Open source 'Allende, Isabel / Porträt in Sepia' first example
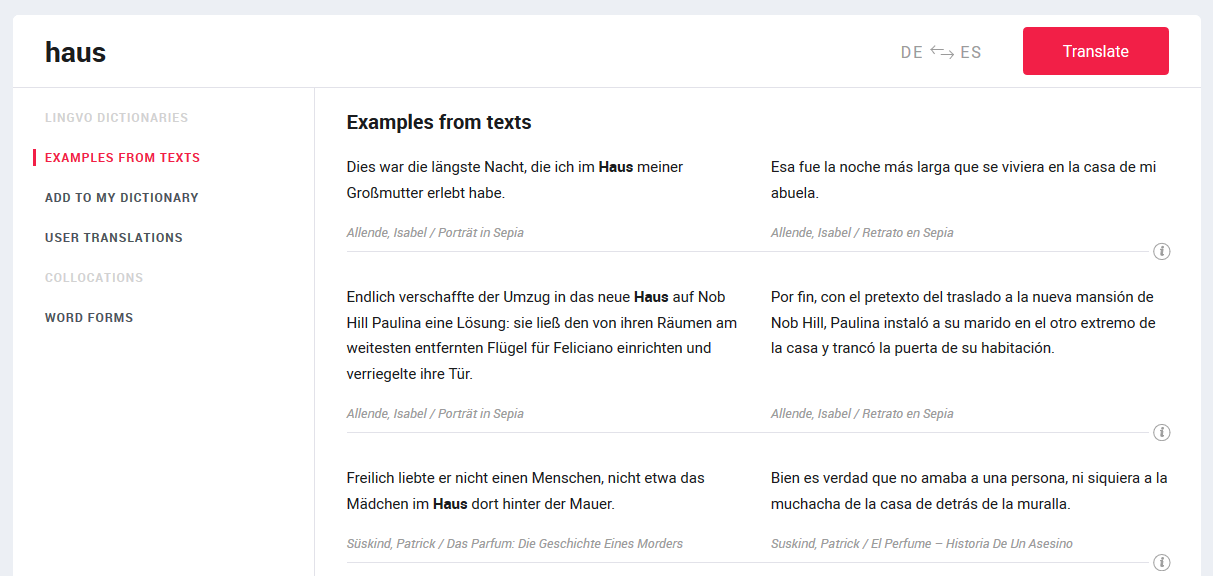This screenshot has height=576, width=1213. 435,233
